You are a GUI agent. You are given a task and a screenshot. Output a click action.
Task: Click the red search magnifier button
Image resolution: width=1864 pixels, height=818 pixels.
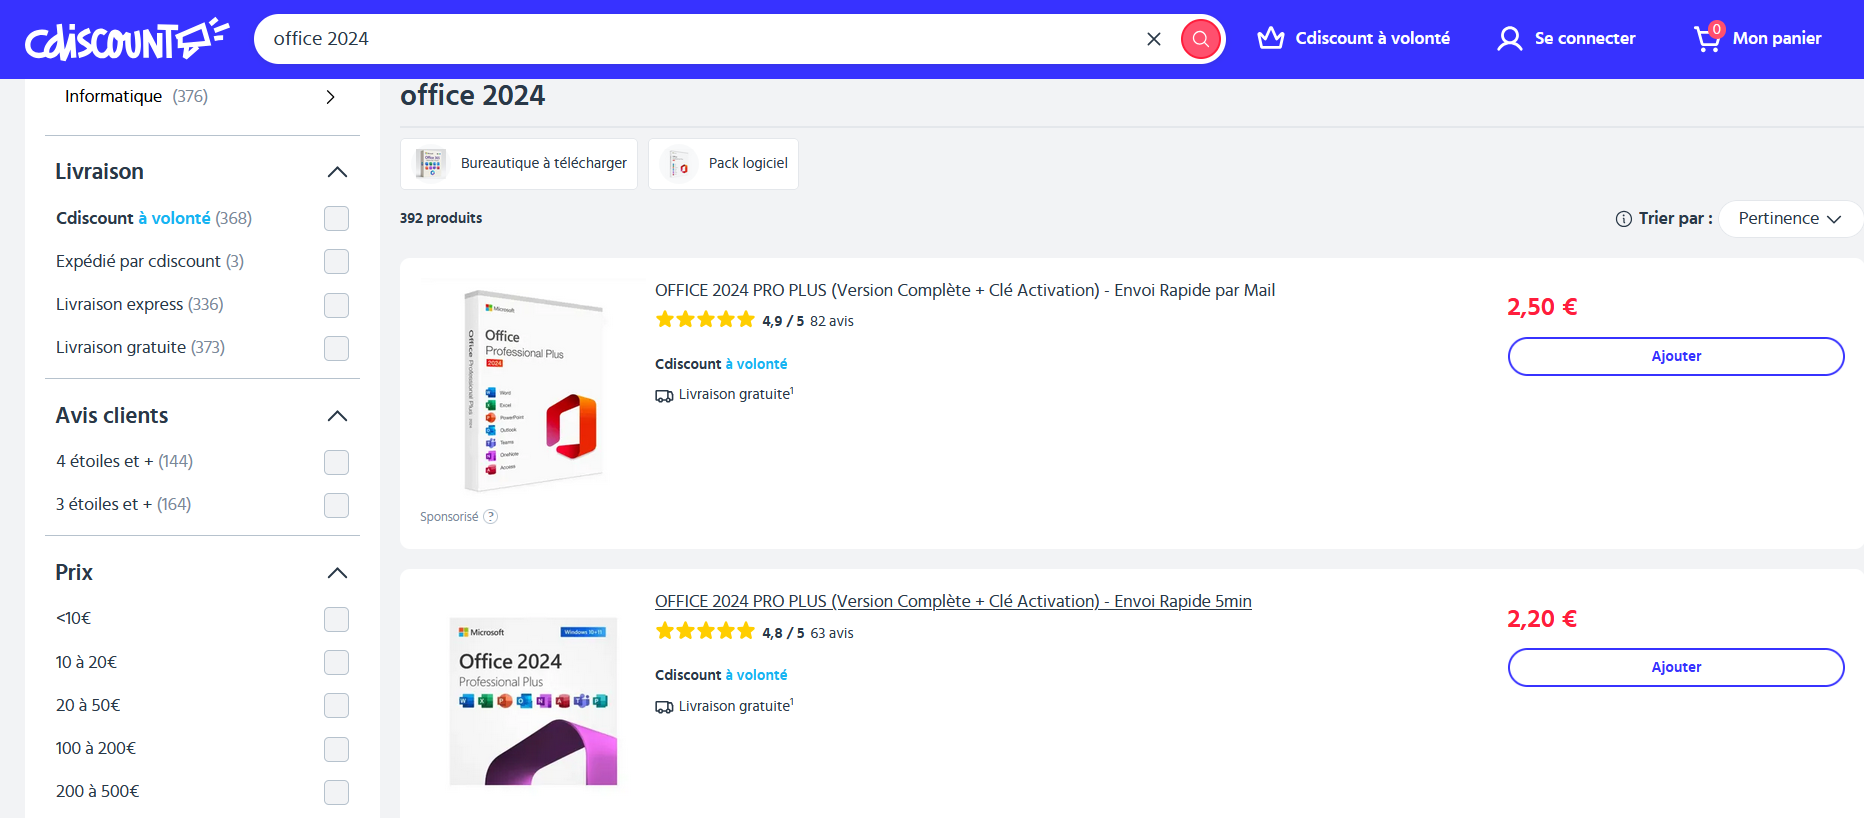[1200, 39]
